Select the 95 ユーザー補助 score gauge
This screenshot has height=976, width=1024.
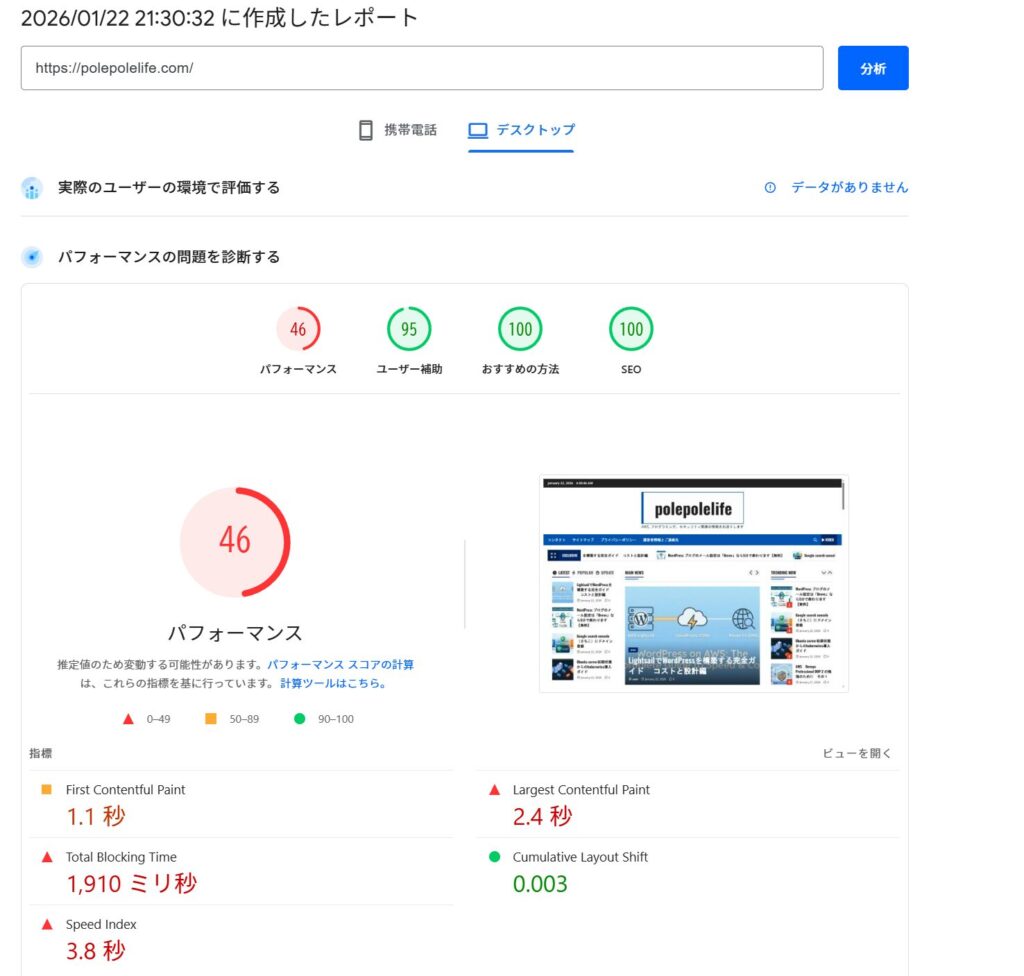click(x=409, y=329)
